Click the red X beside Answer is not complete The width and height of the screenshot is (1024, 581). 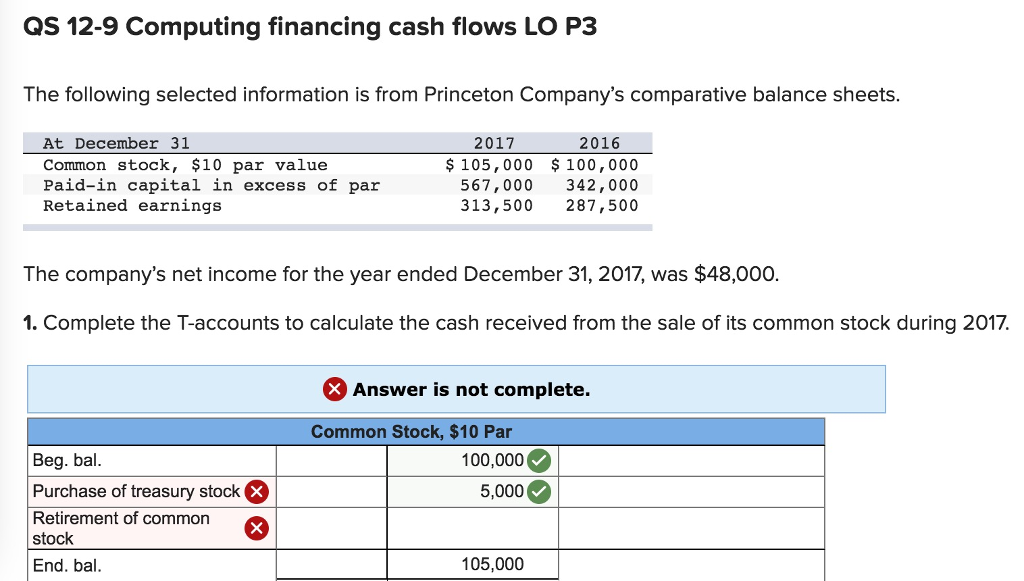coord(337,389)
